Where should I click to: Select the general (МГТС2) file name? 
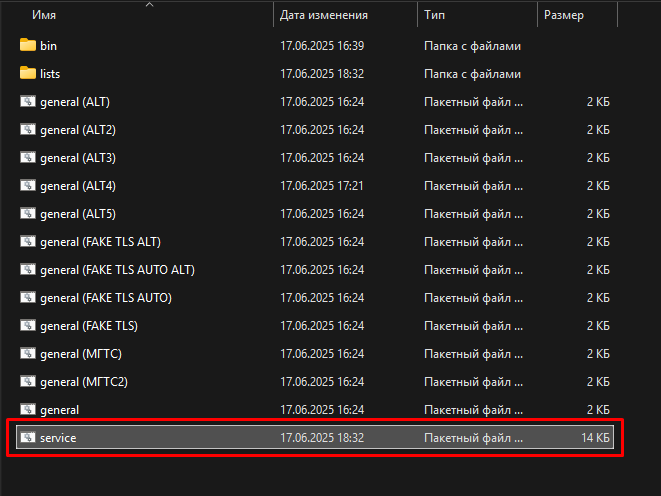[x=84, y=382]
